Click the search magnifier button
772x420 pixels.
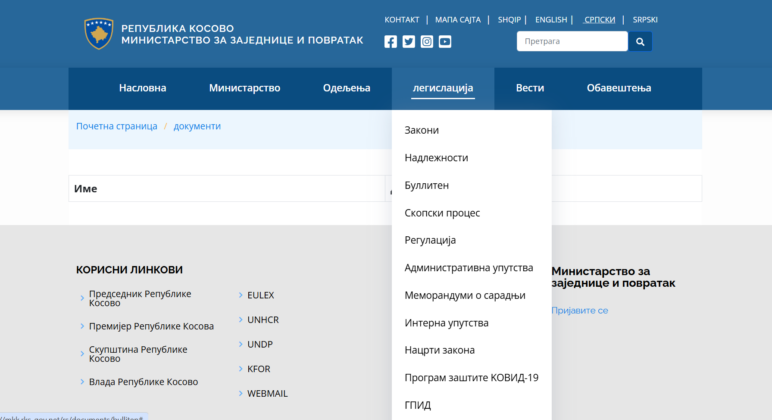640,41
